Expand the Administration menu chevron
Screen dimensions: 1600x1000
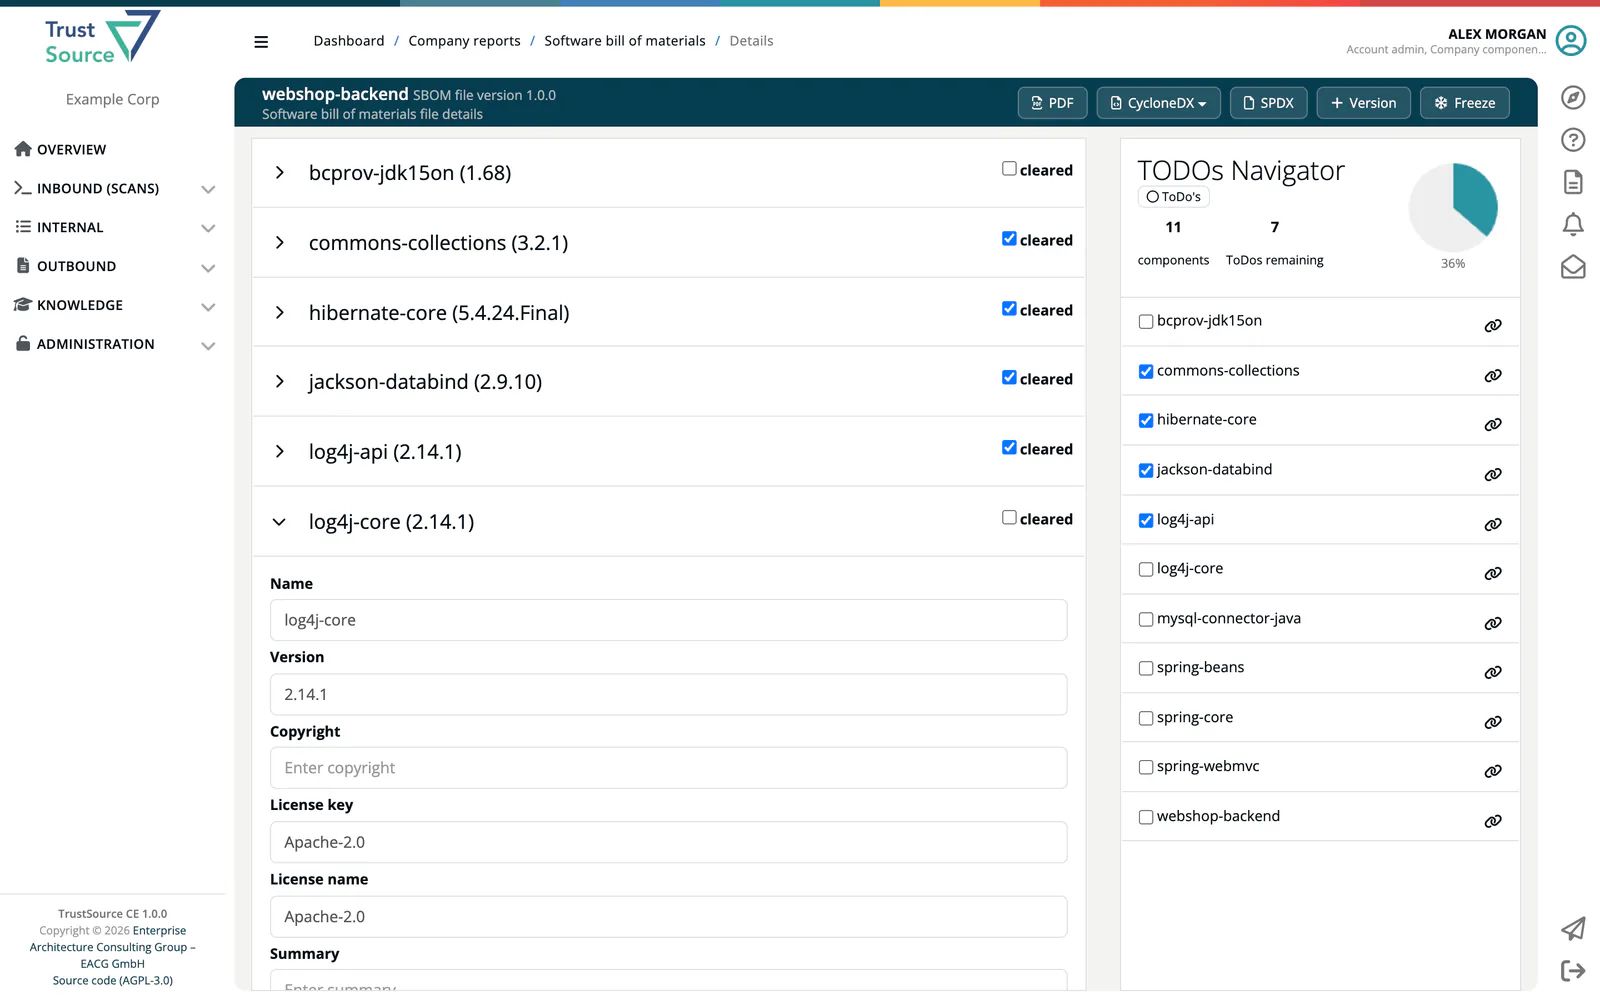coord(208,346)
